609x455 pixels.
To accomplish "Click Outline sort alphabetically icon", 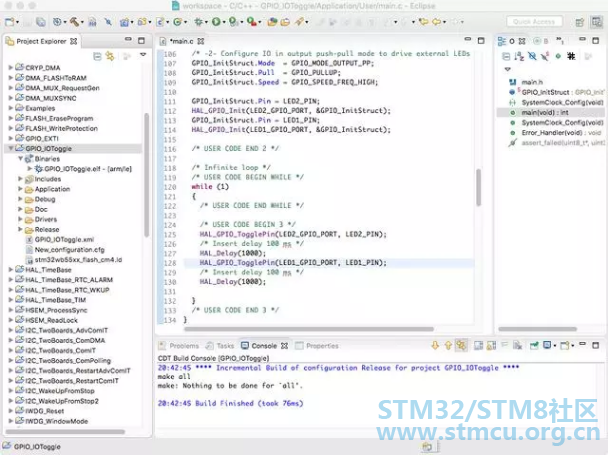I will pos(519,57).
